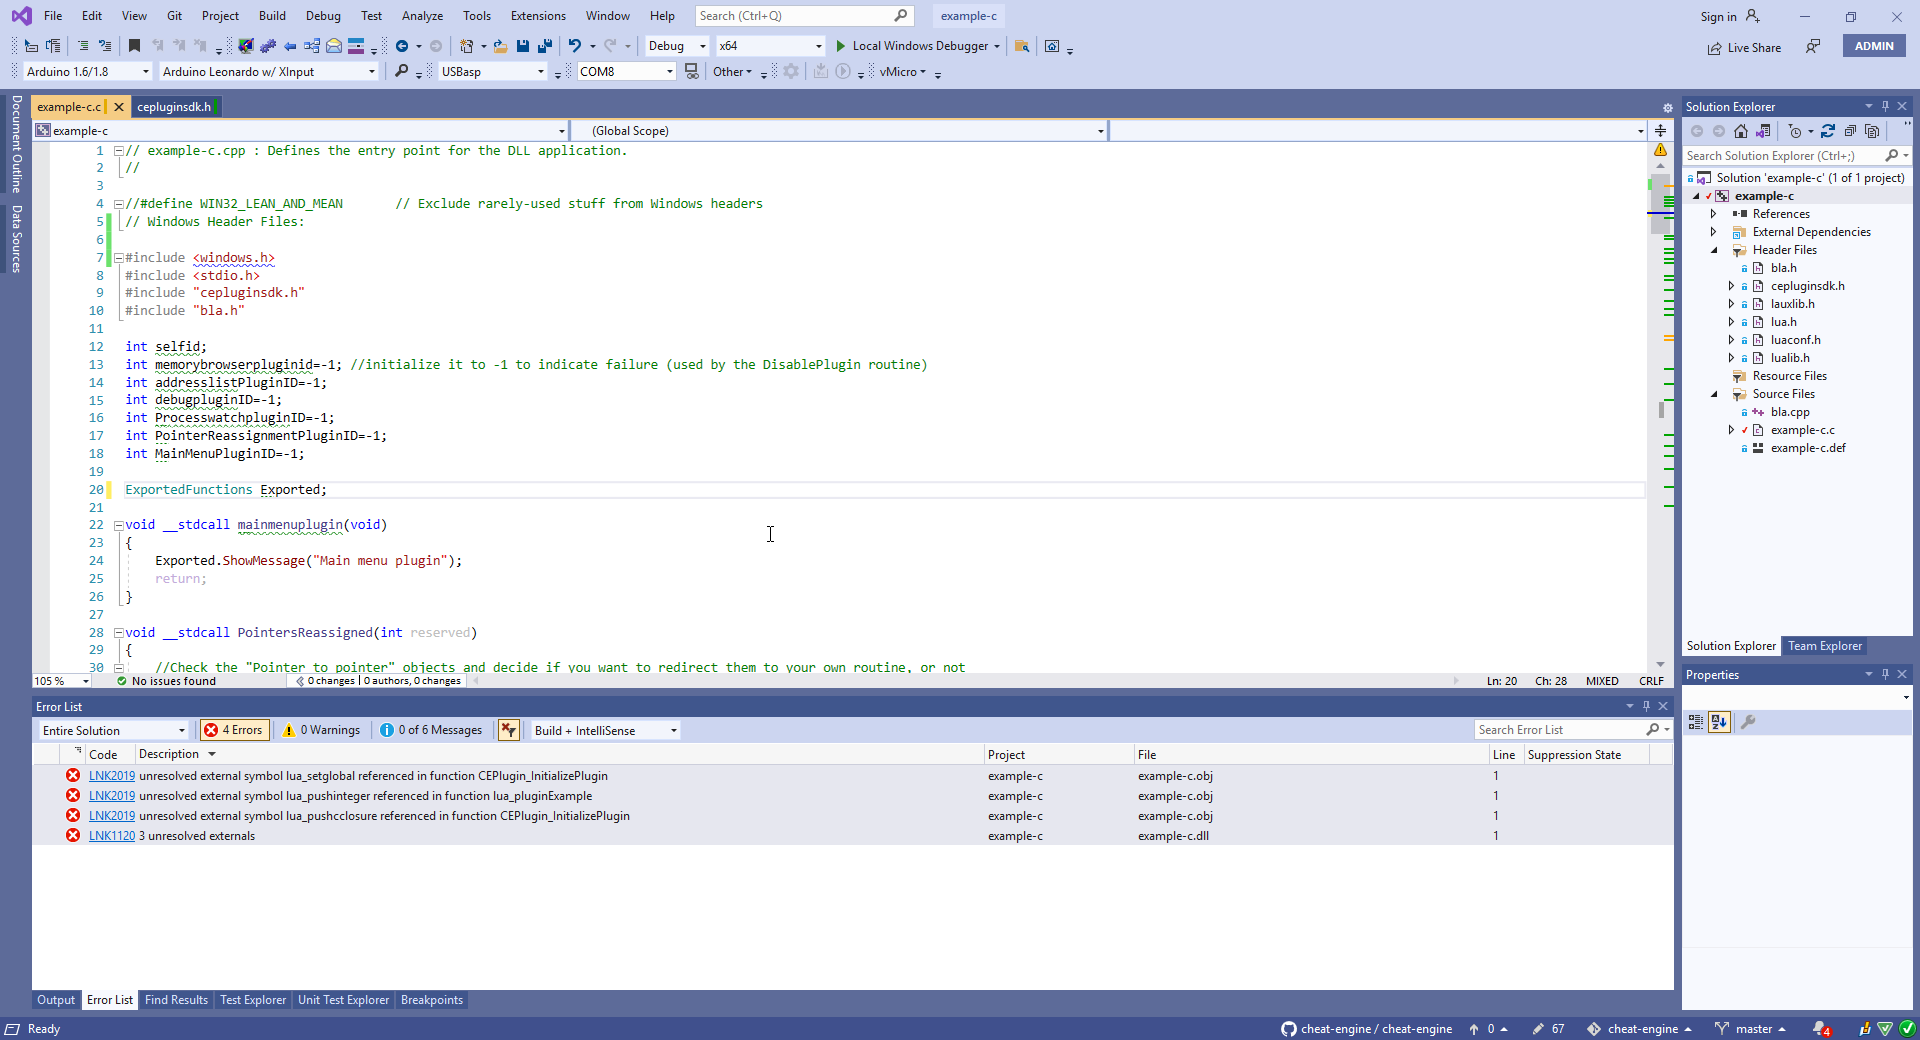Open the Build menu
Screen dimensions: 1920x1040
click(x=272, y=16)
